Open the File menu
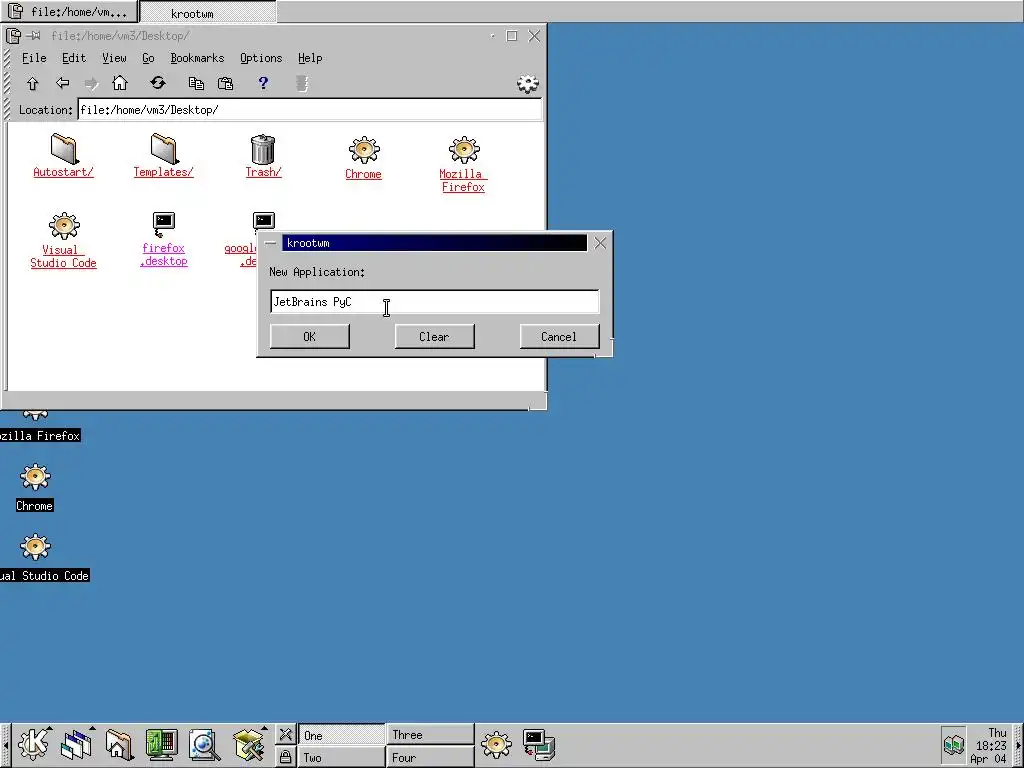 34,58
